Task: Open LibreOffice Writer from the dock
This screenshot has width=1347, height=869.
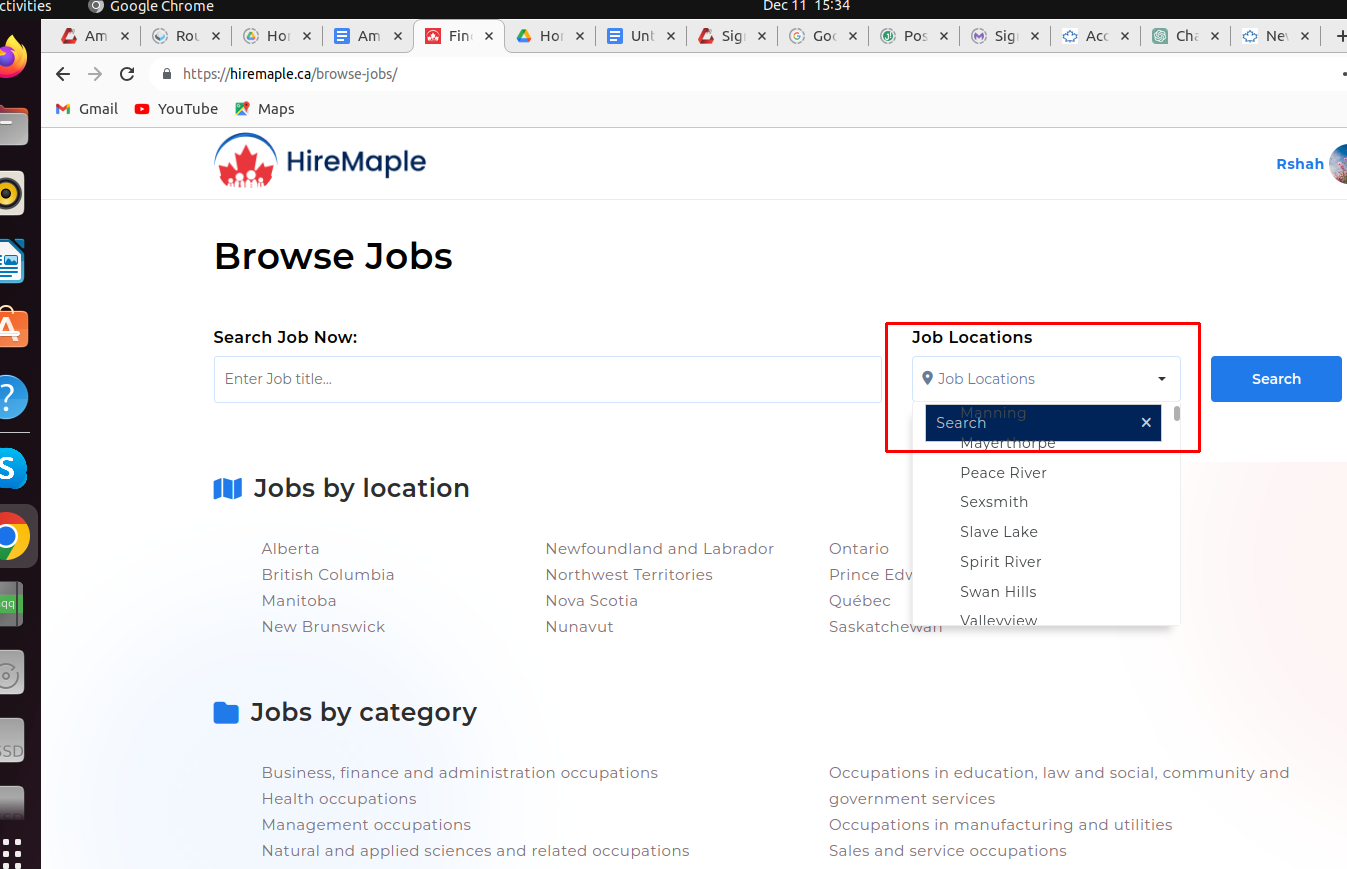Action: pyautogui.click(x=10, y=262)
